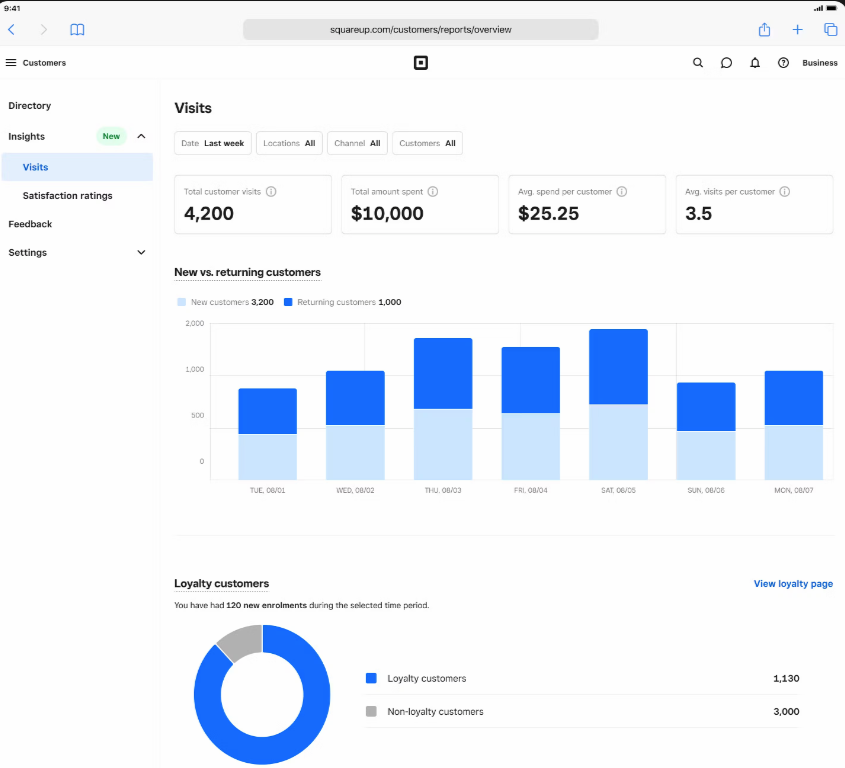Open the help question mark icon
This screenshot has width=845, height=768.
pos(783,63)
